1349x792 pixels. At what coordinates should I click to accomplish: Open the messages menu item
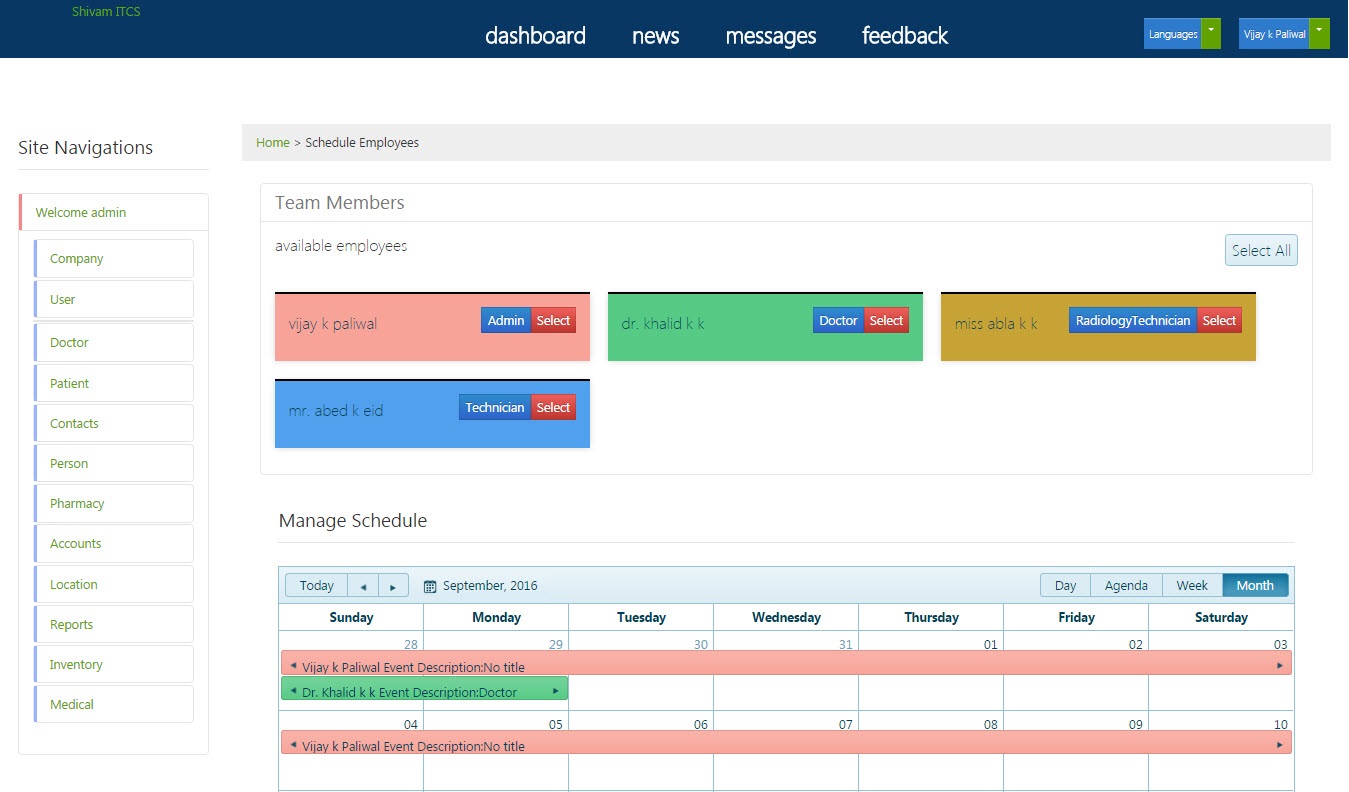pyautogui.click(x=771, y=36)
